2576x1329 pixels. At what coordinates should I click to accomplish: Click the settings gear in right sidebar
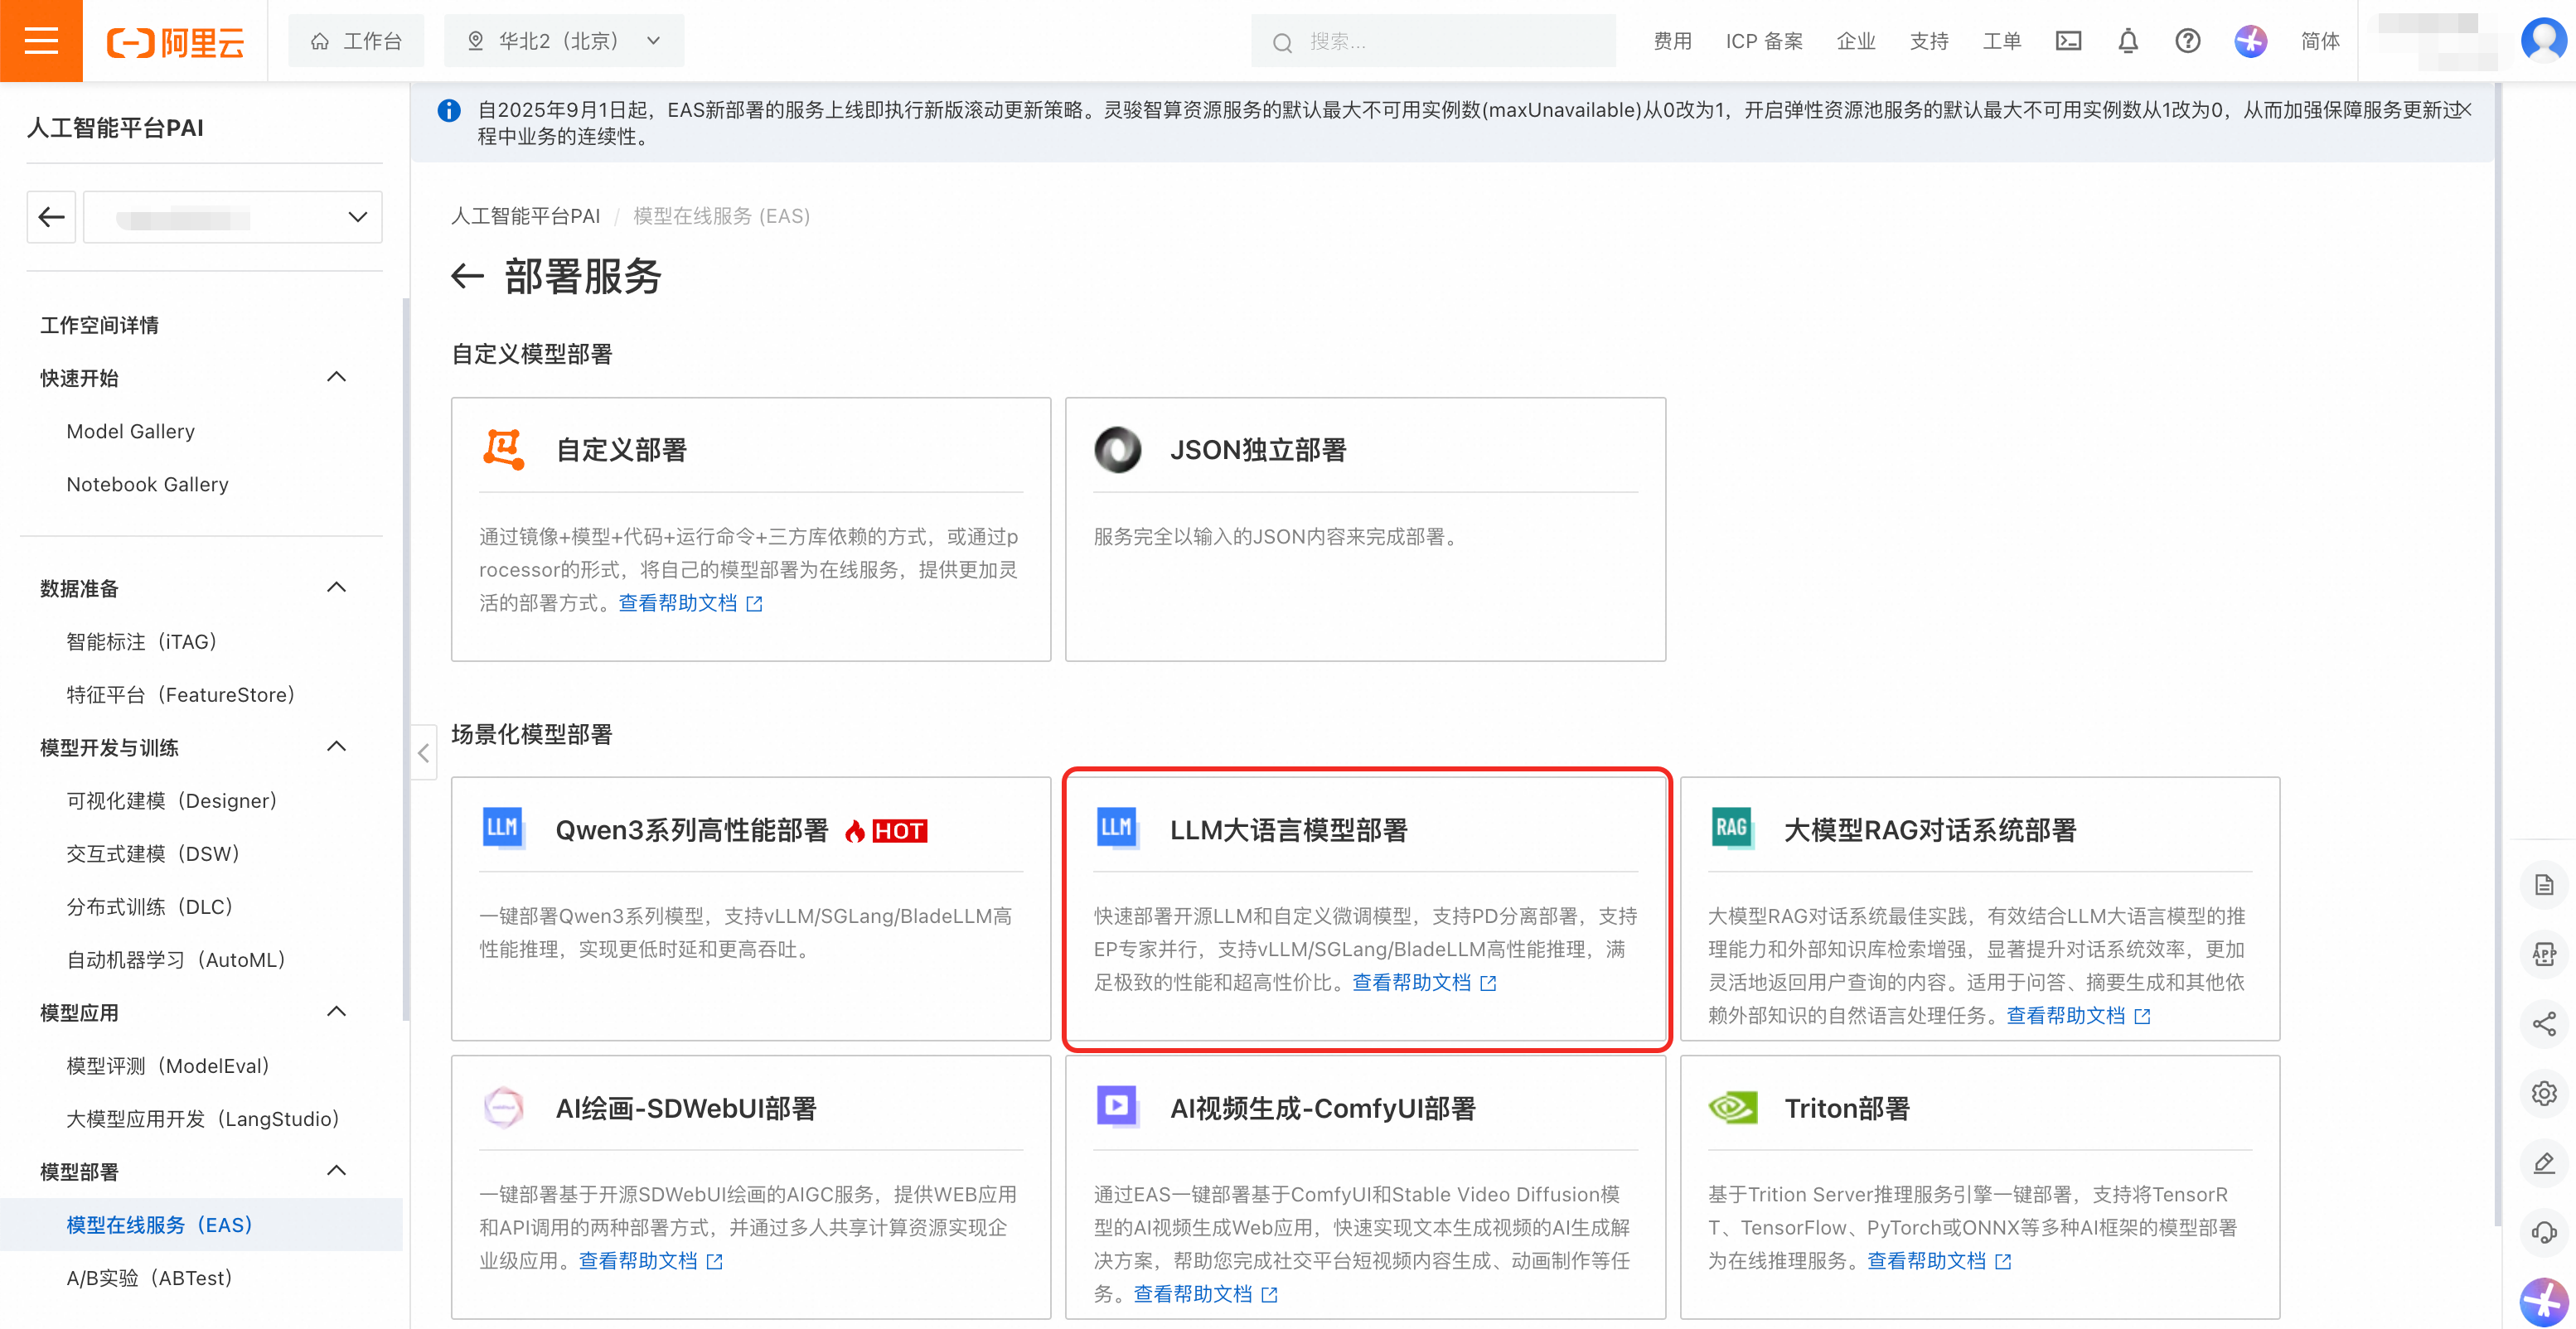[x=2544, y=1093]
